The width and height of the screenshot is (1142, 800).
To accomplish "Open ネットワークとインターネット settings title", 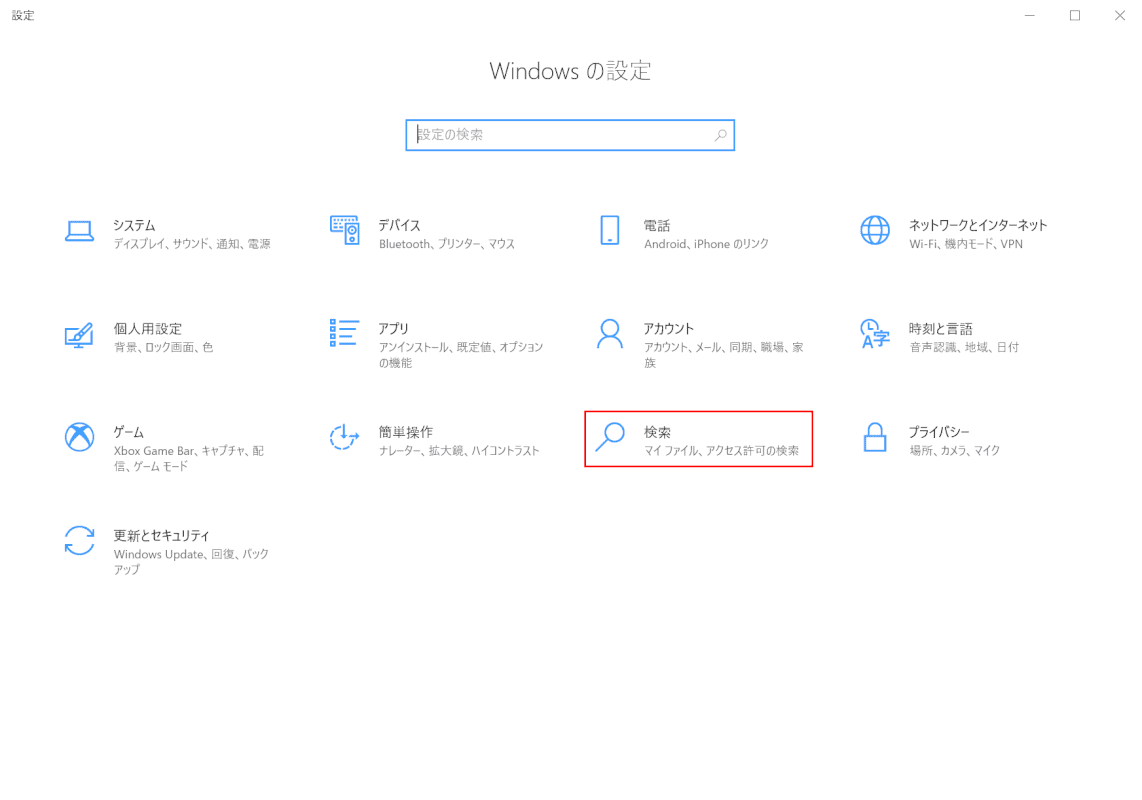I will (x=977, y=225).
